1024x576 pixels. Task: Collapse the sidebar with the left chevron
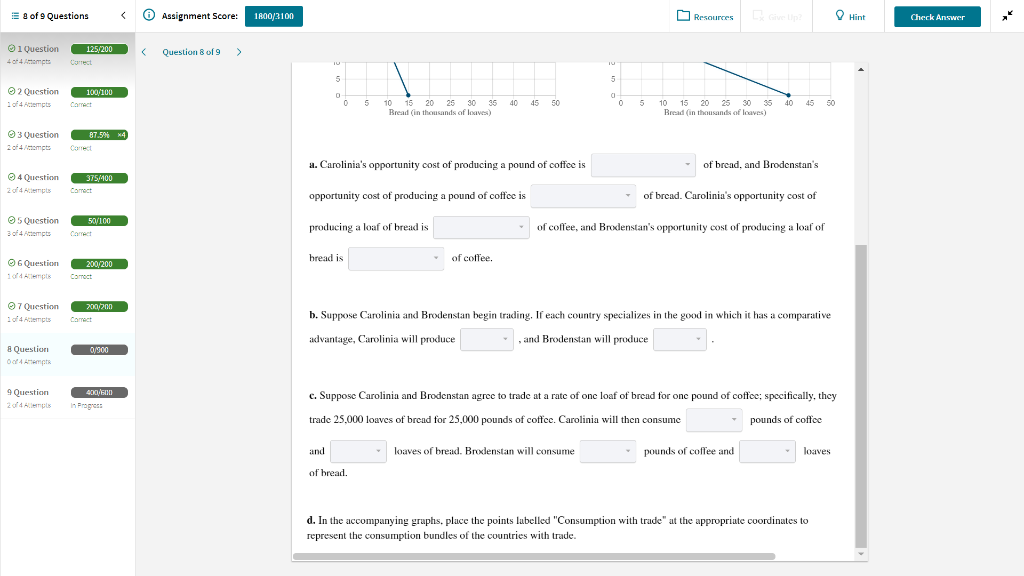coord(123,16)
